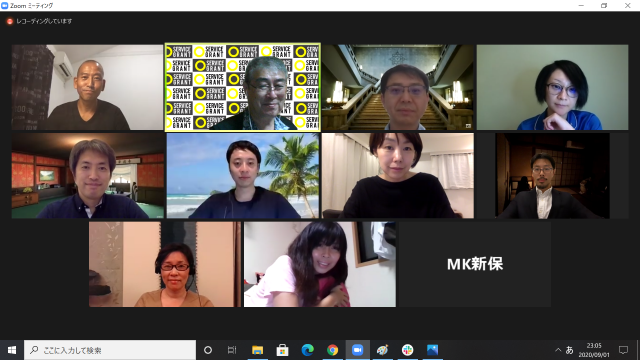This screenshot has width=640, height=360.
Task: Click the Cortana circle icon
Action: tap(208, 350)
